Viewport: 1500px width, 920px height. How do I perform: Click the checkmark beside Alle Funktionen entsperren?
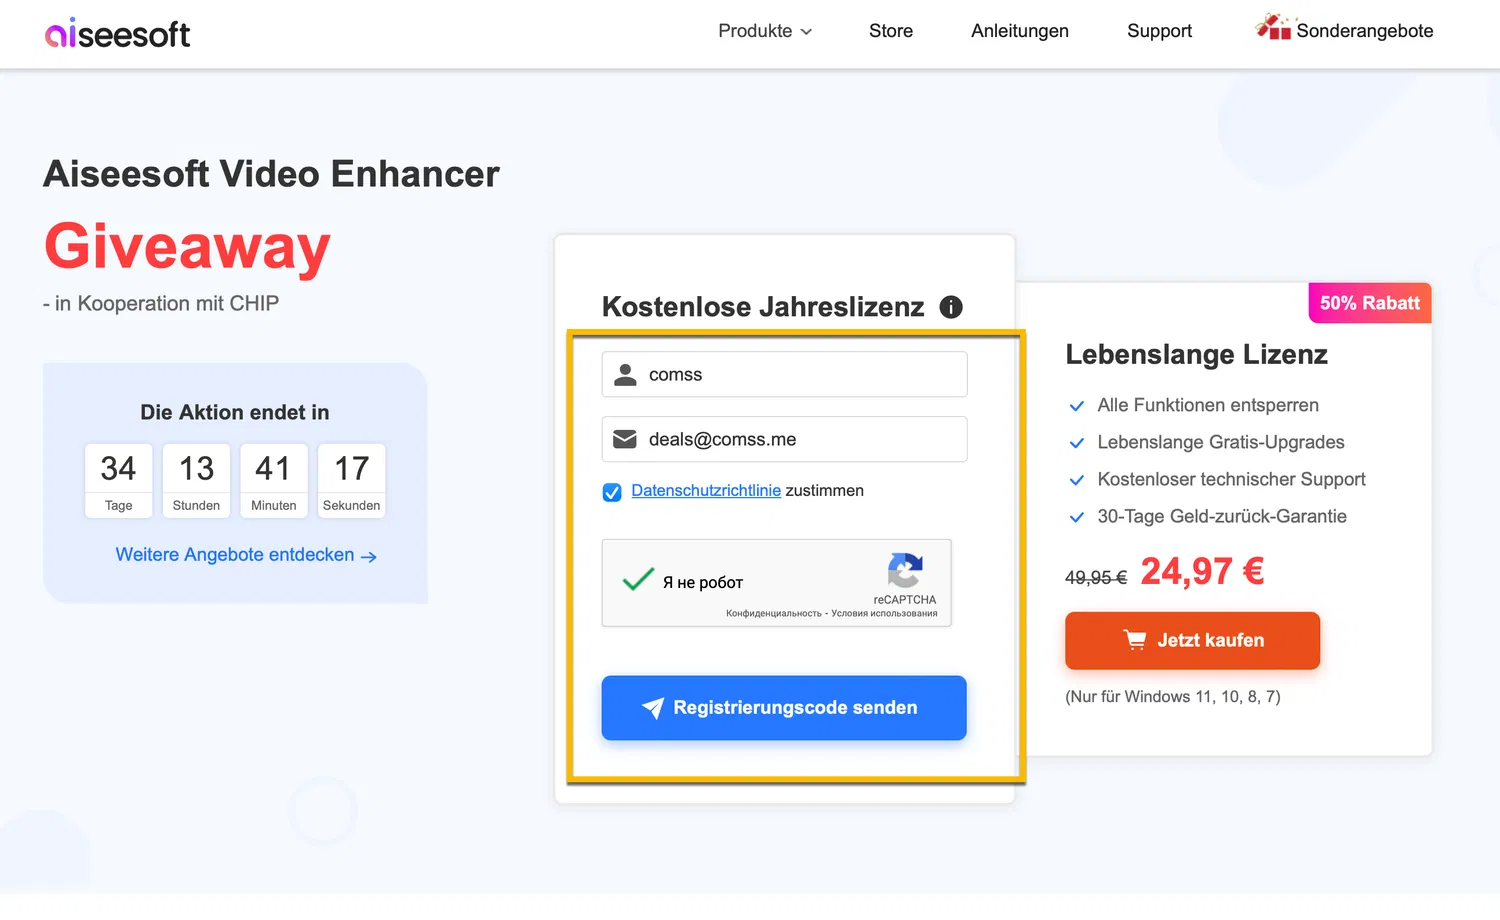(x=1077, y=406)
